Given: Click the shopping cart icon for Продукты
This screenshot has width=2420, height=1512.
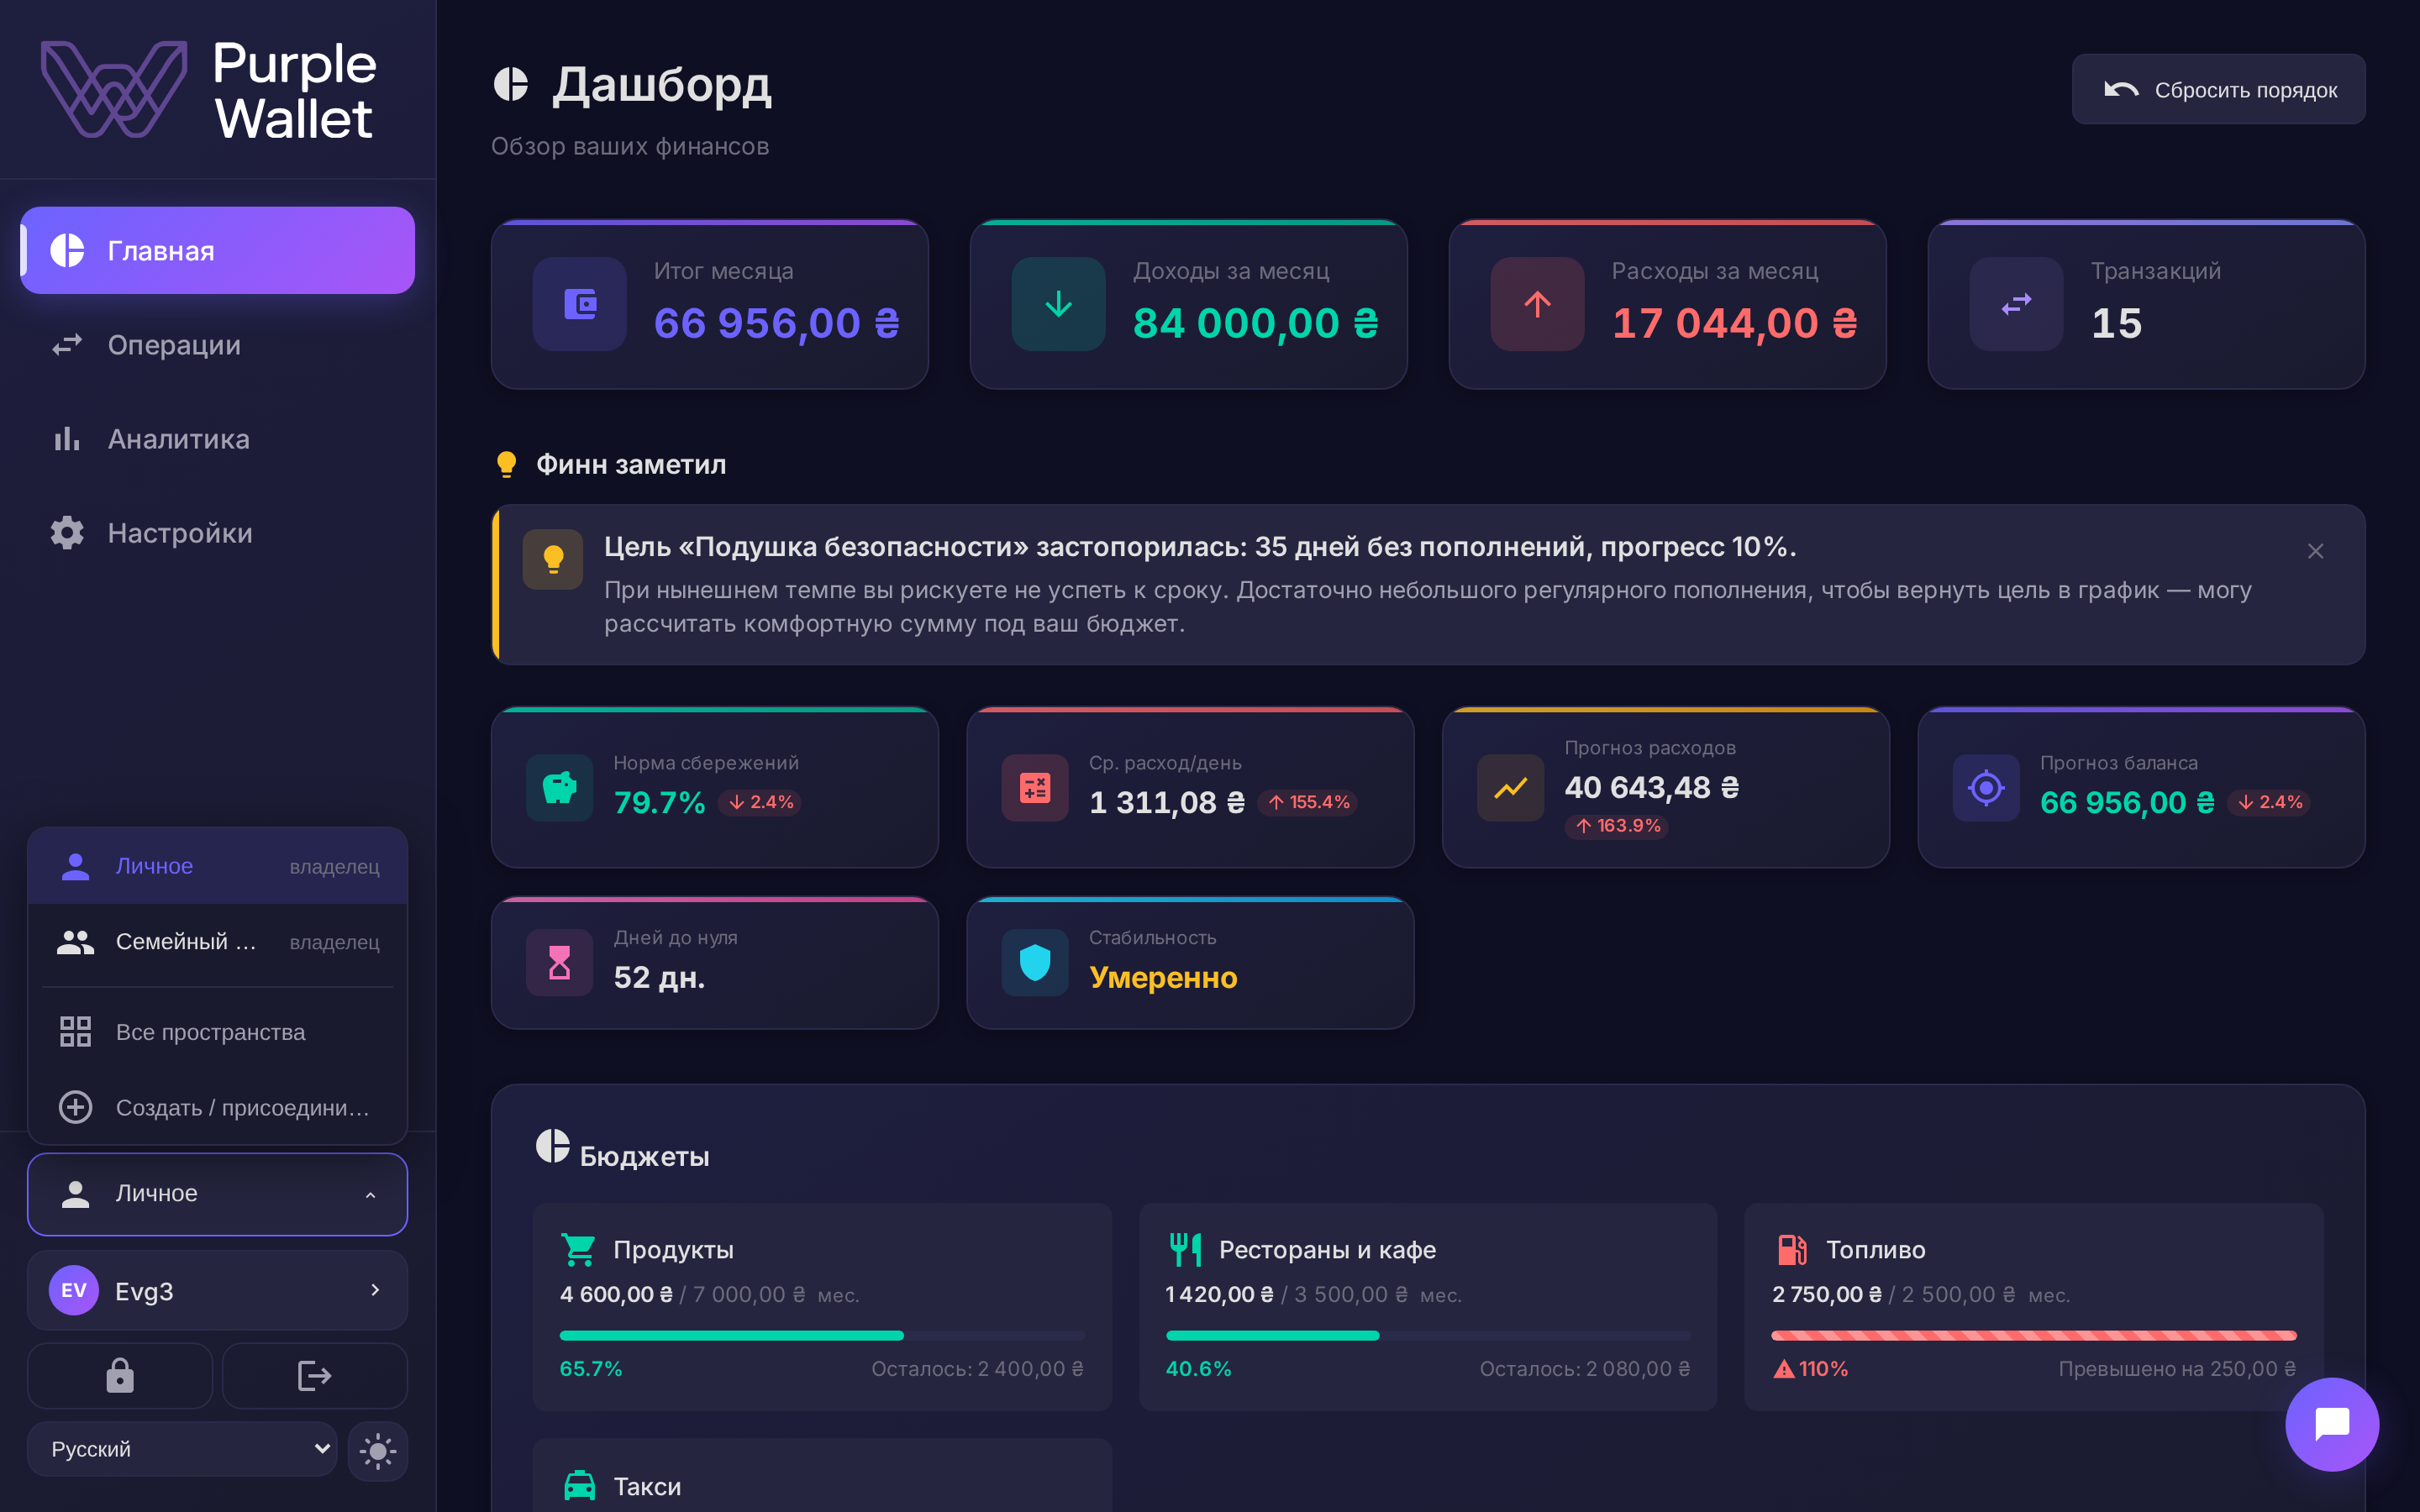Looking at the screenshot, I should (579, 1250).
